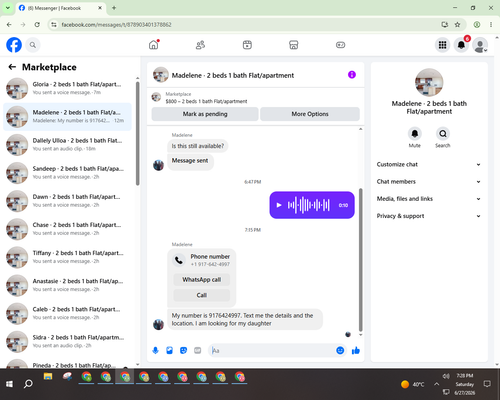Open Windows taskbar search
500x400 pixels.
point(28,384)
